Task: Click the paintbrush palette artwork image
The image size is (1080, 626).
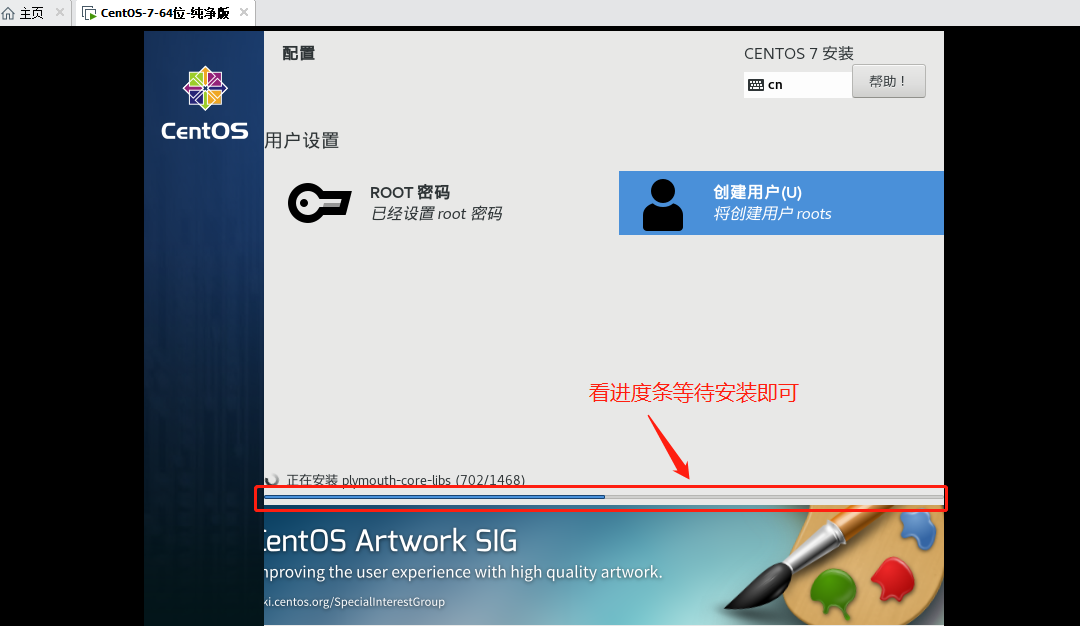Action: 833,565
